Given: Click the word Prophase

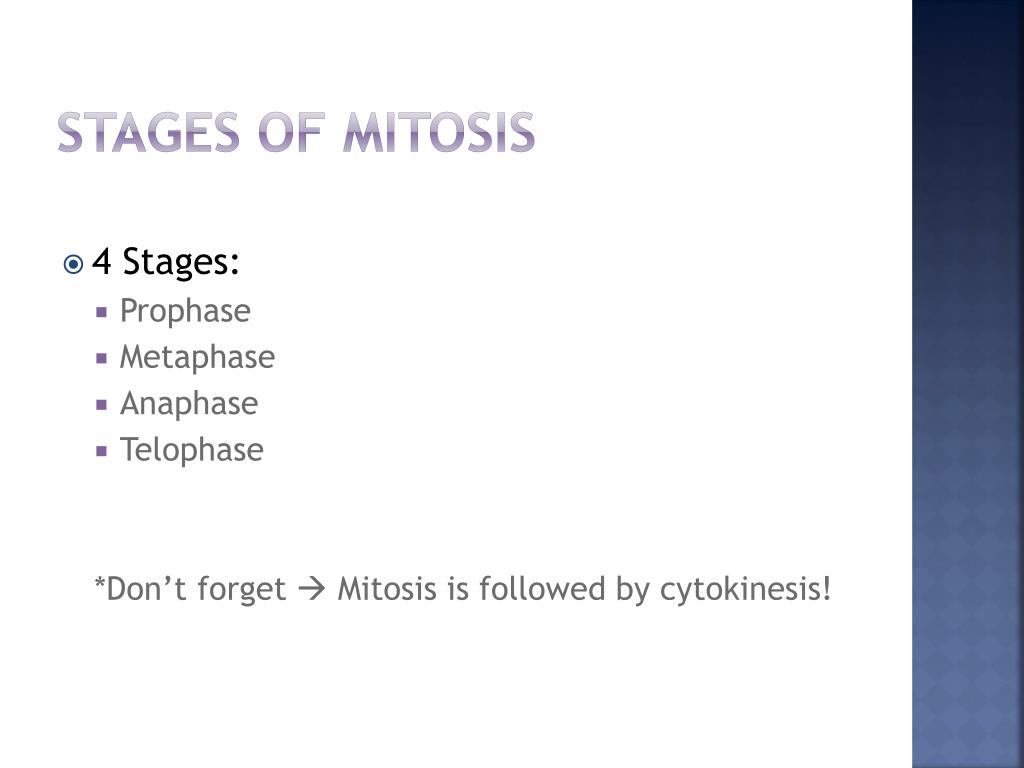Looking at the screenshot, I should point(185,312).
